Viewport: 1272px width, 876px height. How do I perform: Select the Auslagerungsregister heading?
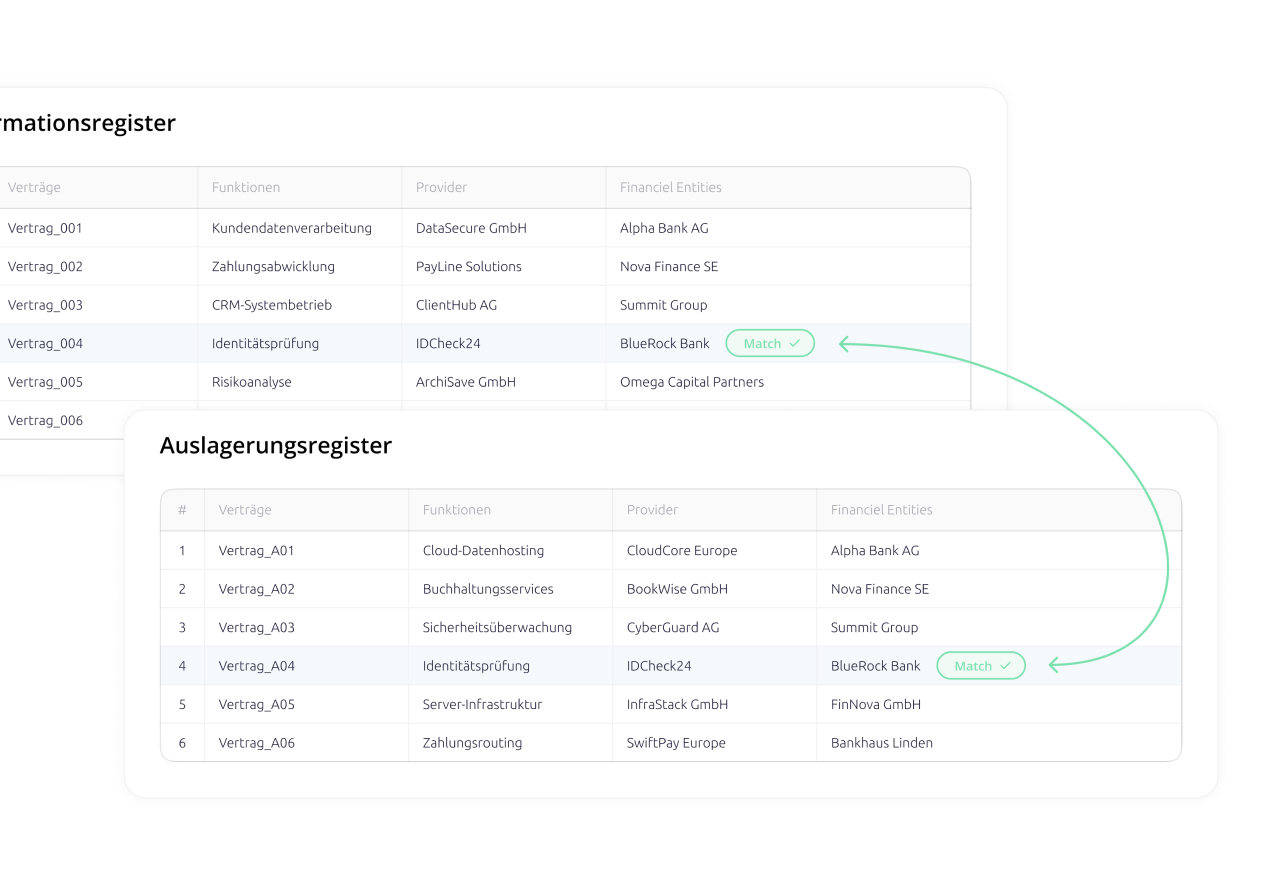tap(276, 446)
